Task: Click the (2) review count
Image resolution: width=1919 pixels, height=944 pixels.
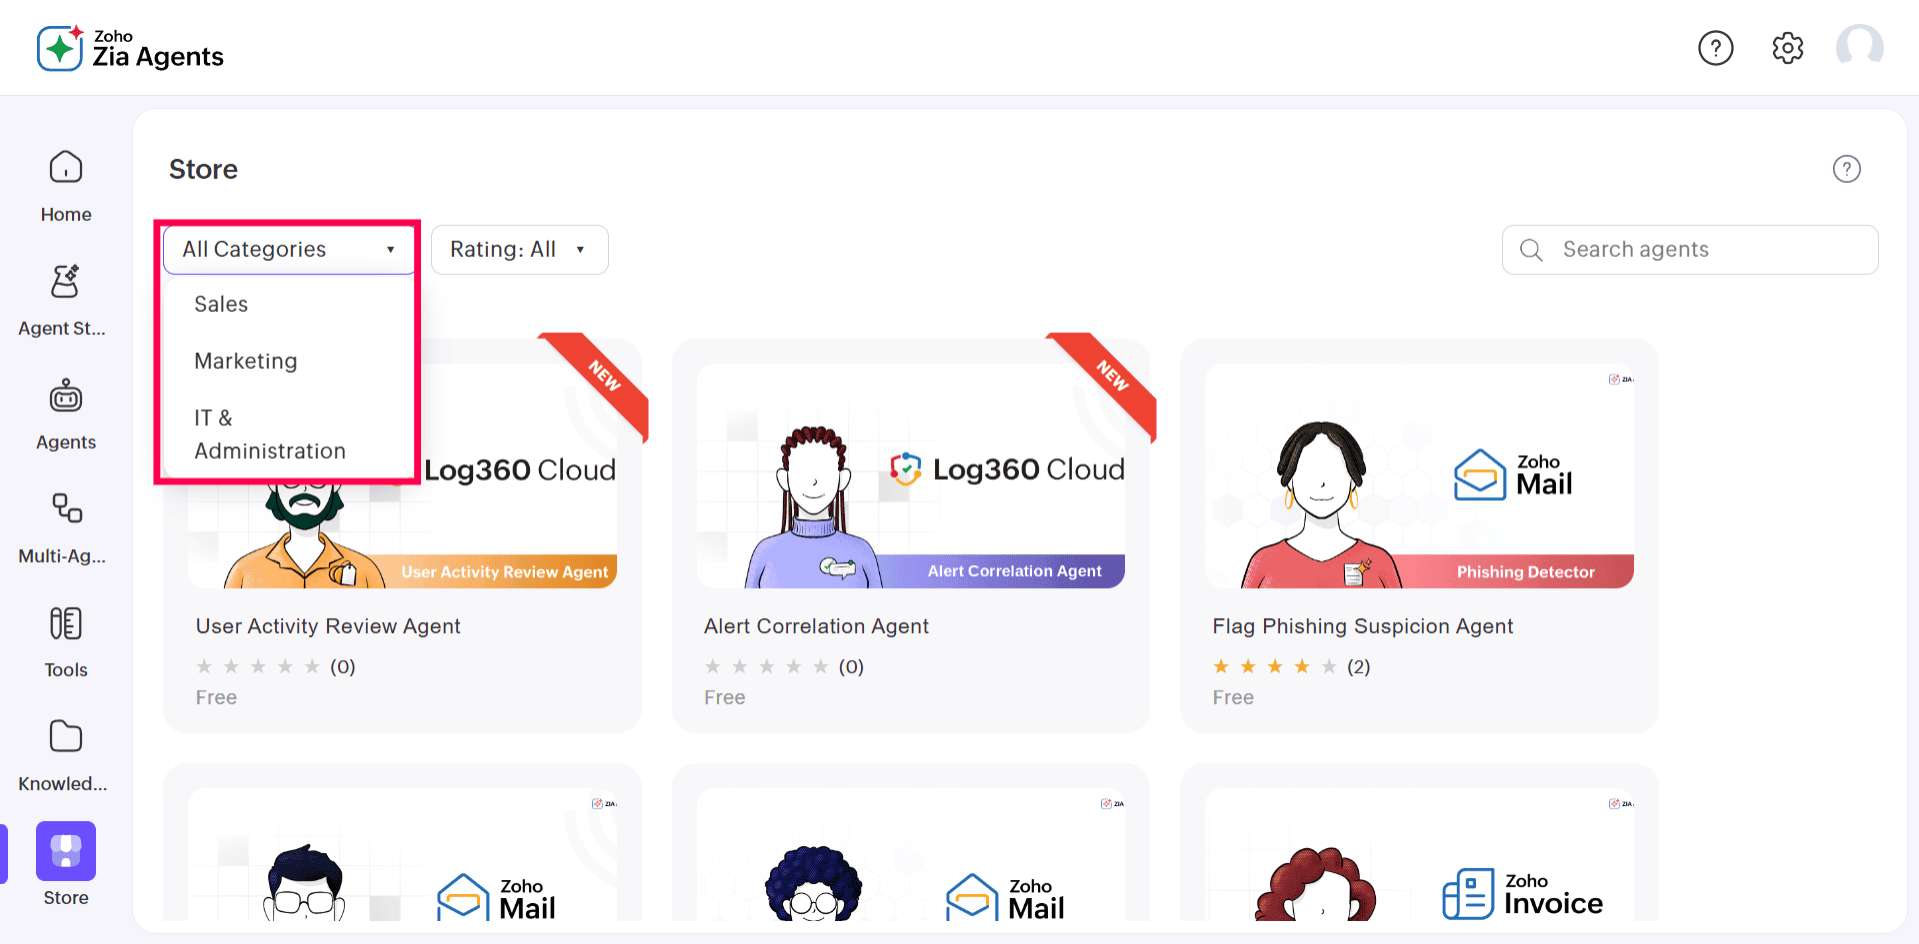Action: pyautogui.click(x=1358, y=667)
